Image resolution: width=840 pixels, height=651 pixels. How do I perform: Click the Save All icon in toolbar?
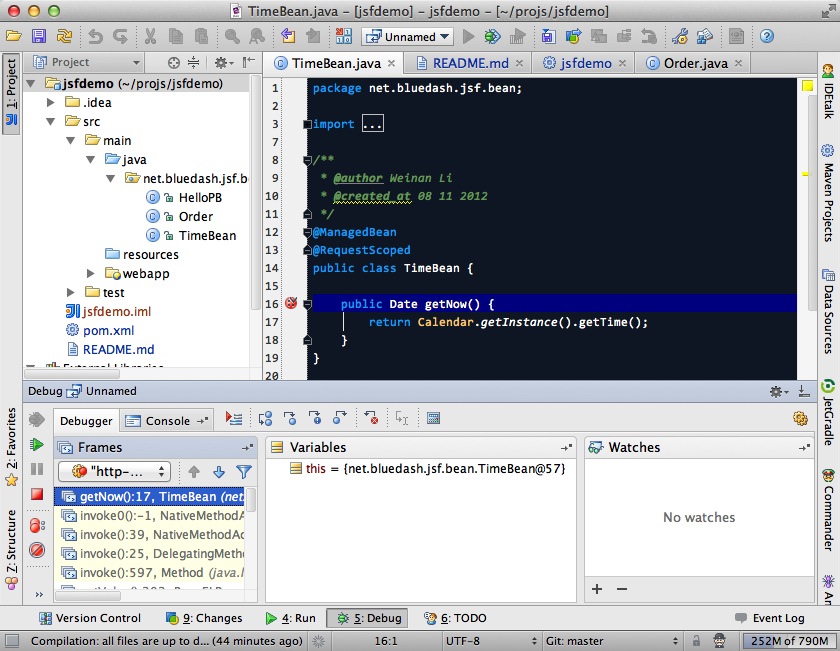[x=38, y=36]
